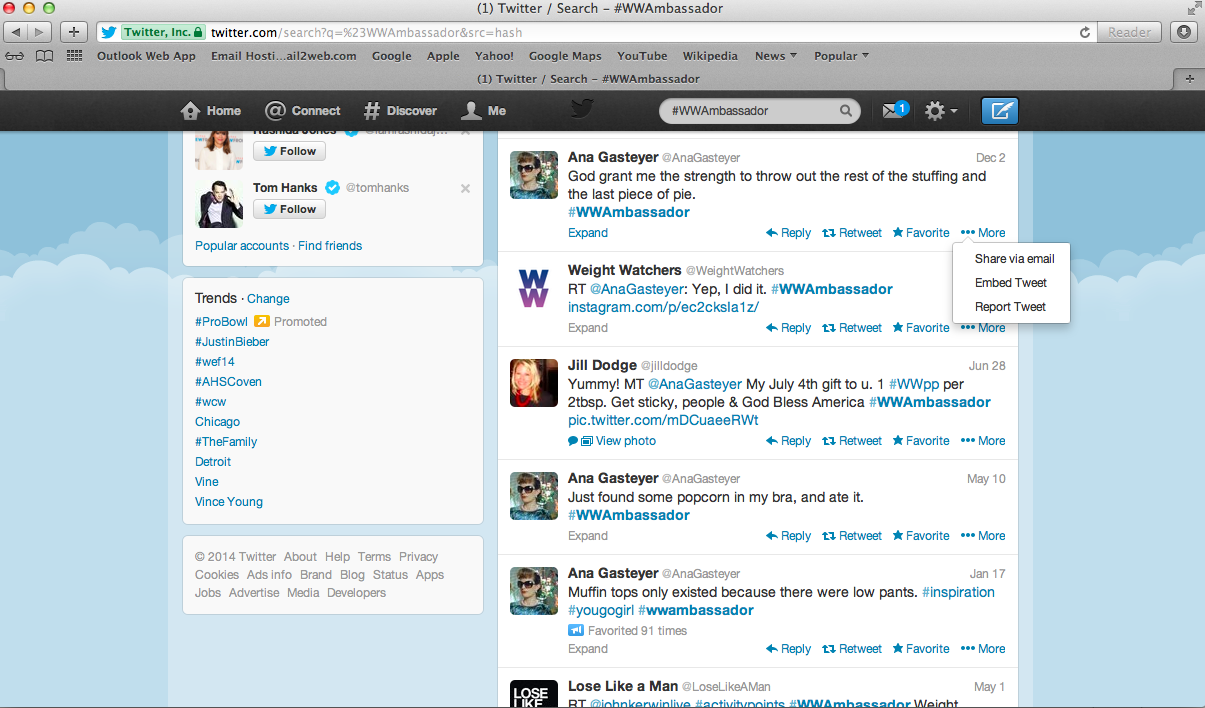1205x708 pixels.
Task: Open the Connect @ tab
Action: (302, 111)
